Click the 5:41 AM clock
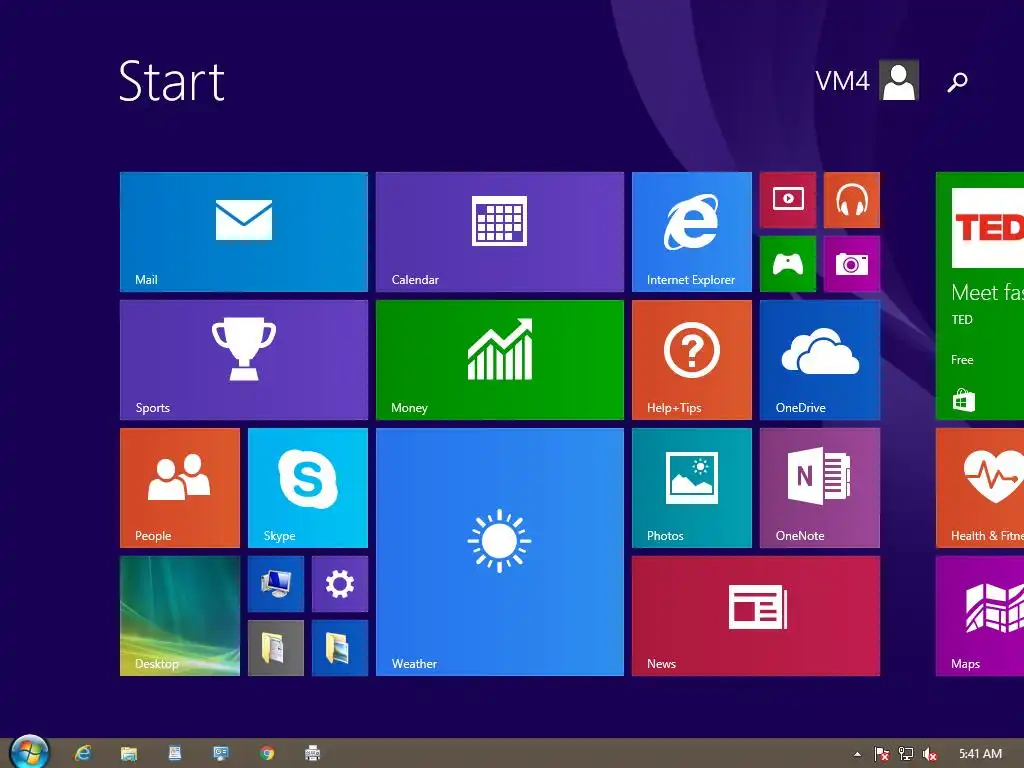Screen dimensions: 1024x768 980,754
